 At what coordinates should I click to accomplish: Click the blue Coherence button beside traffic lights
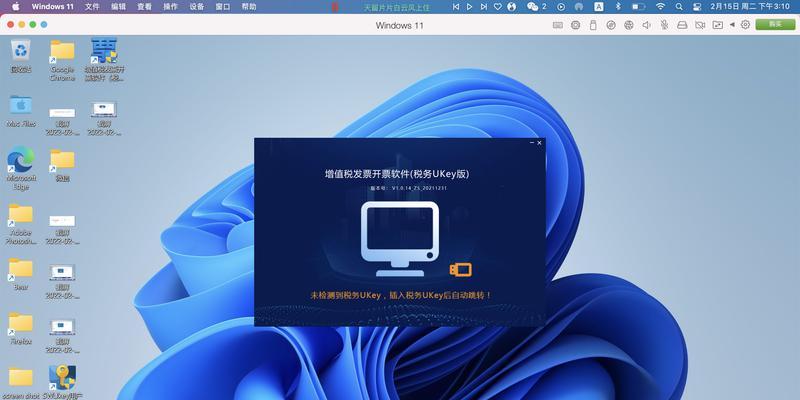tap(44, 24)
